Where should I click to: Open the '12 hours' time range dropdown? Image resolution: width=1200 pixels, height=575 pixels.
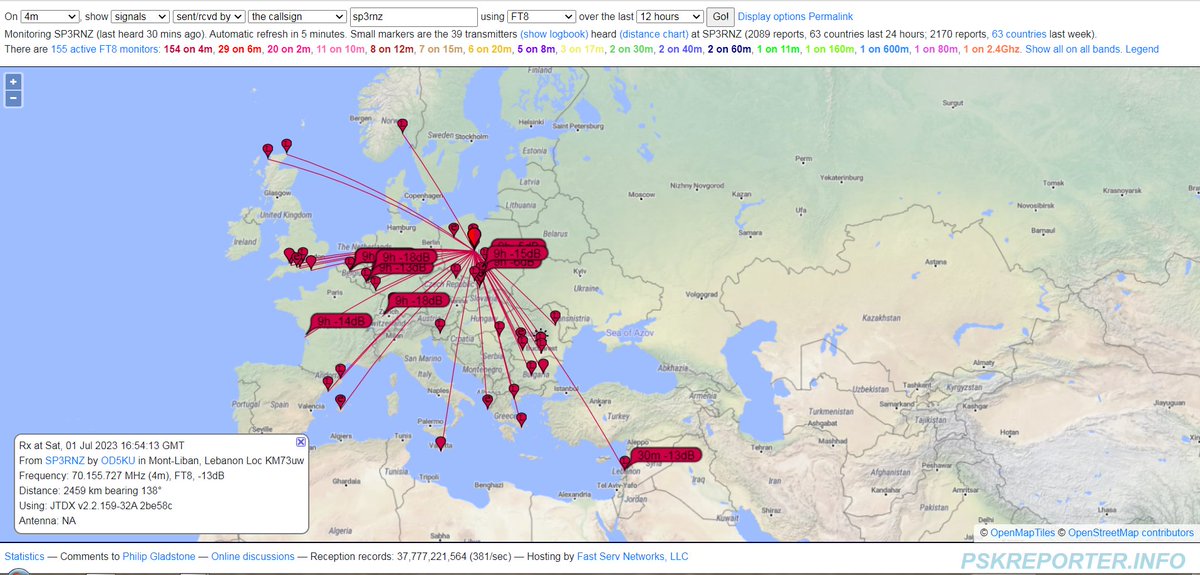click(669, 17)
